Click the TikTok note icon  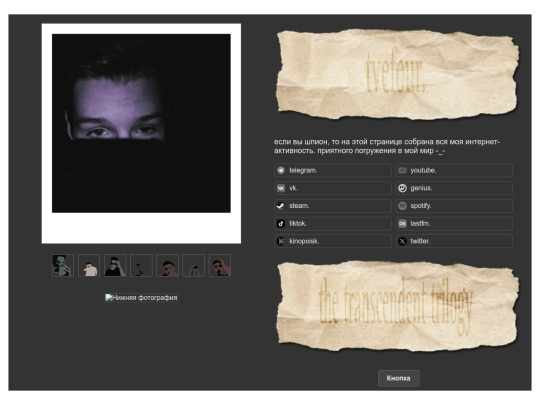pyautogui.click(x=281, y=224)
